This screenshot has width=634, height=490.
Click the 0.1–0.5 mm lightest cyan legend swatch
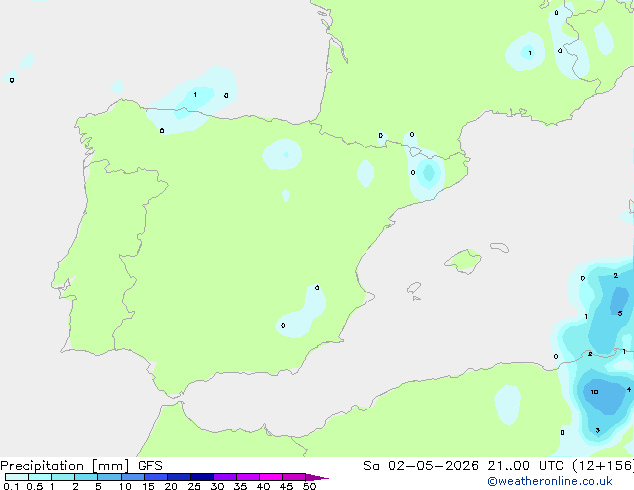[17, 477]
